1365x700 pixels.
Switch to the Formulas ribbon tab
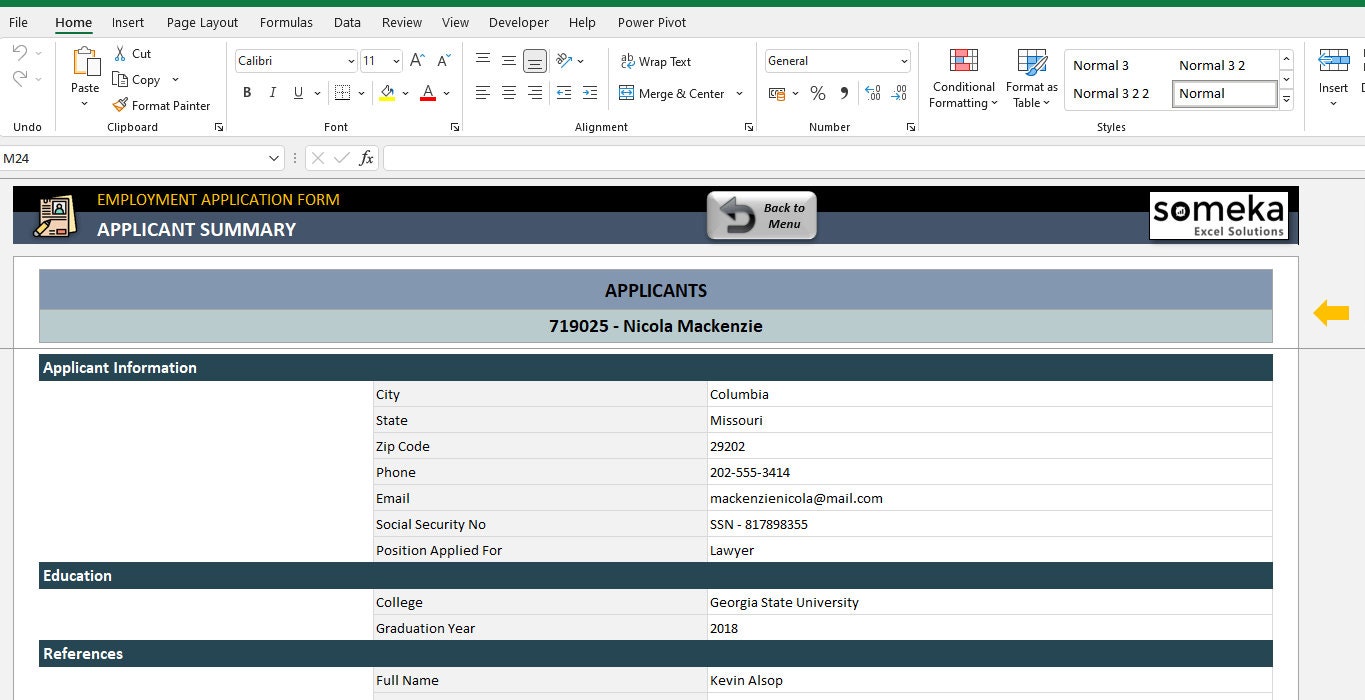coord(285,22)
